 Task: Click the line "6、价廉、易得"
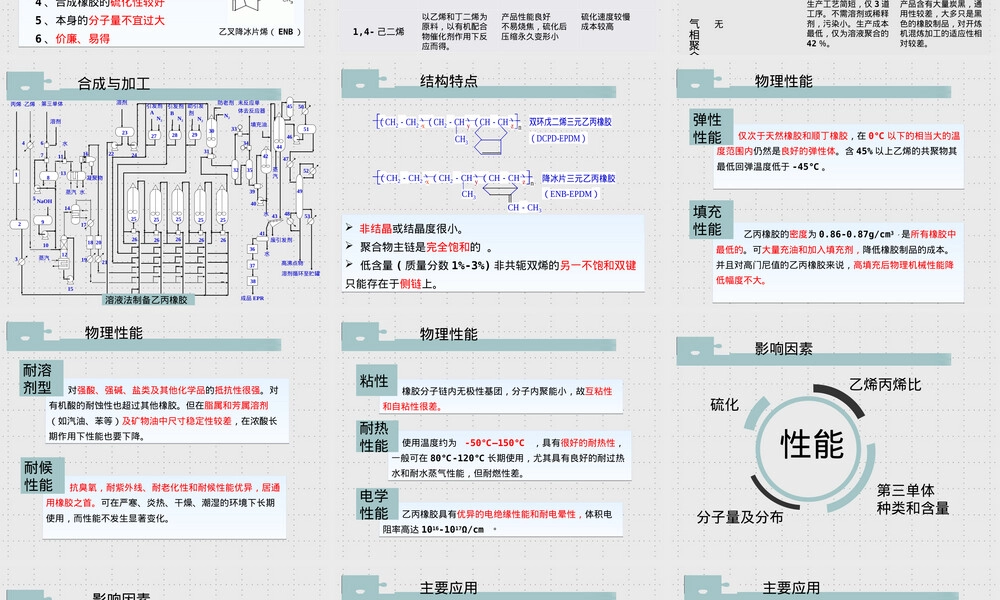pos(72,39)
